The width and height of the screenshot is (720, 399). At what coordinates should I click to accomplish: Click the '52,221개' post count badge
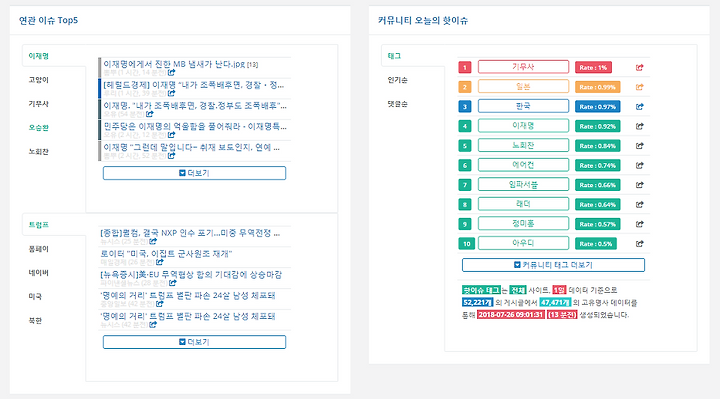pos(478,303)
